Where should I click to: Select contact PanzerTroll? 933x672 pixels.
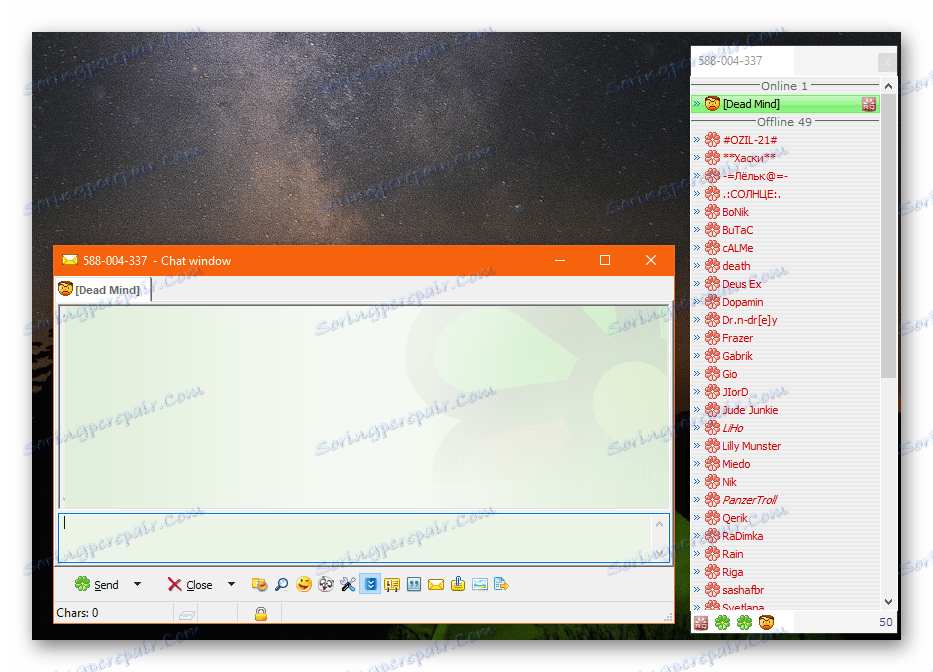785,500
